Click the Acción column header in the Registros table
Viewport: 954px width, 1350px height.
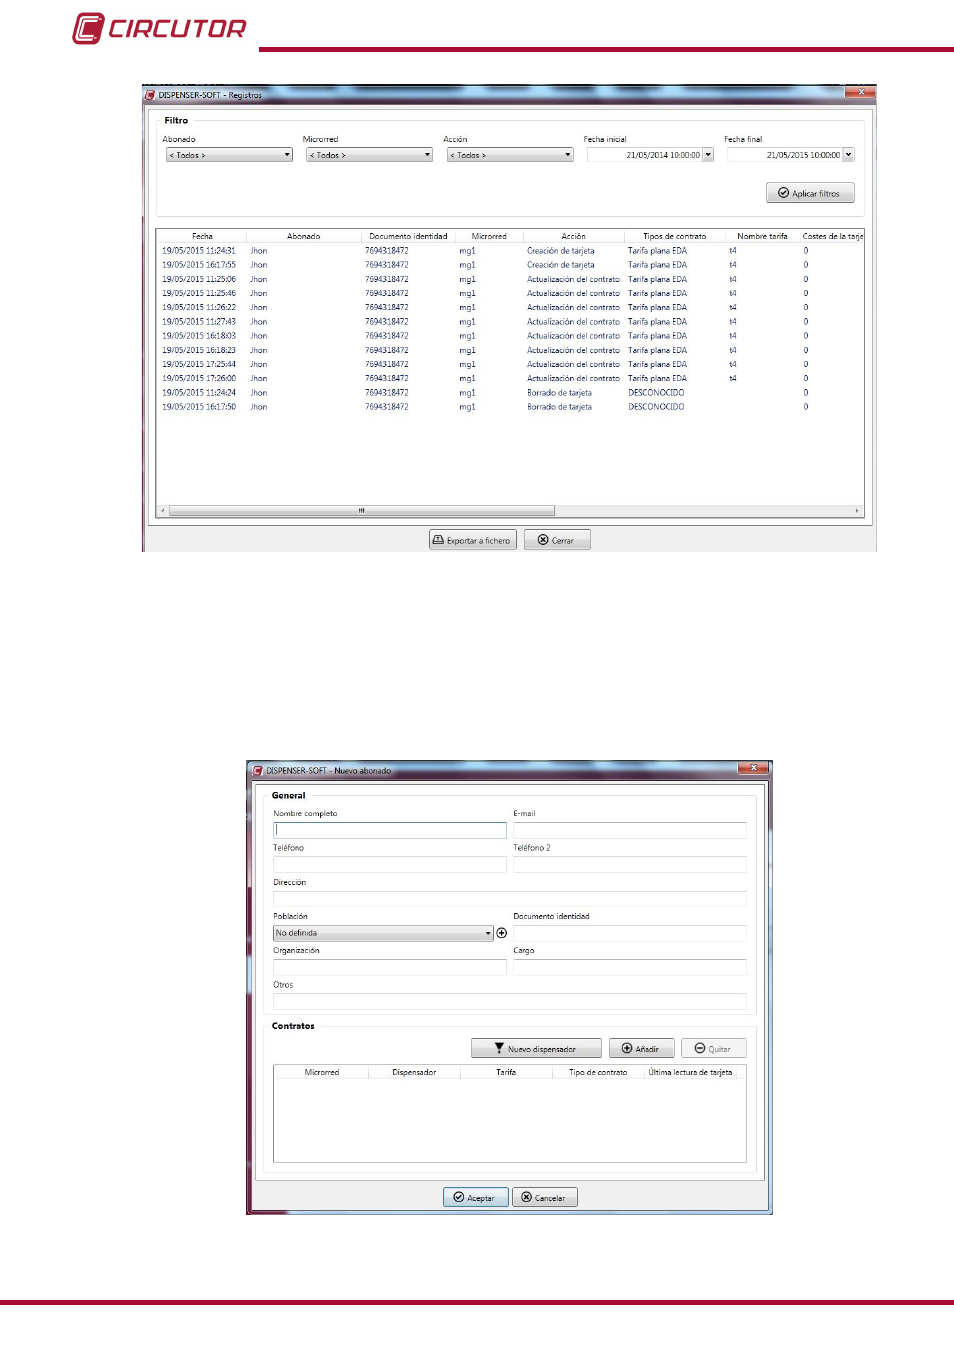click(573, 237)
